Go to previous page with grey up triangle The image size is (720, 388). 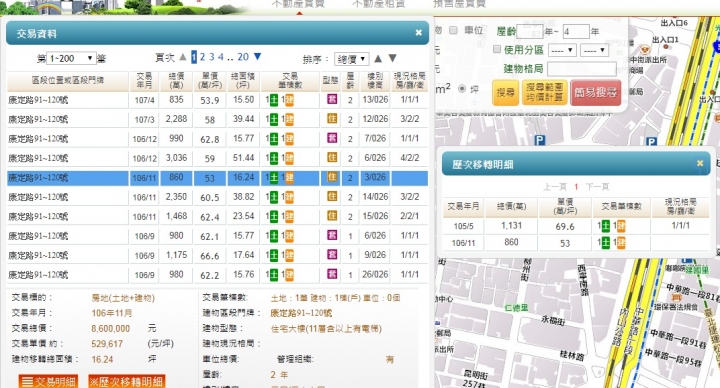click(183, 57)
